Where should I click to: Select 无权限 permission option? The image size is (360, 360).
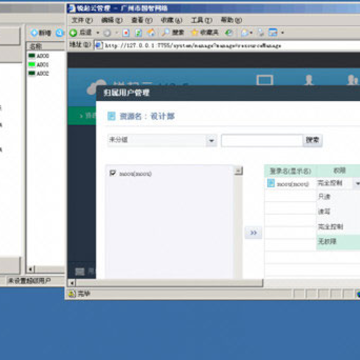[x=338, y=242]
